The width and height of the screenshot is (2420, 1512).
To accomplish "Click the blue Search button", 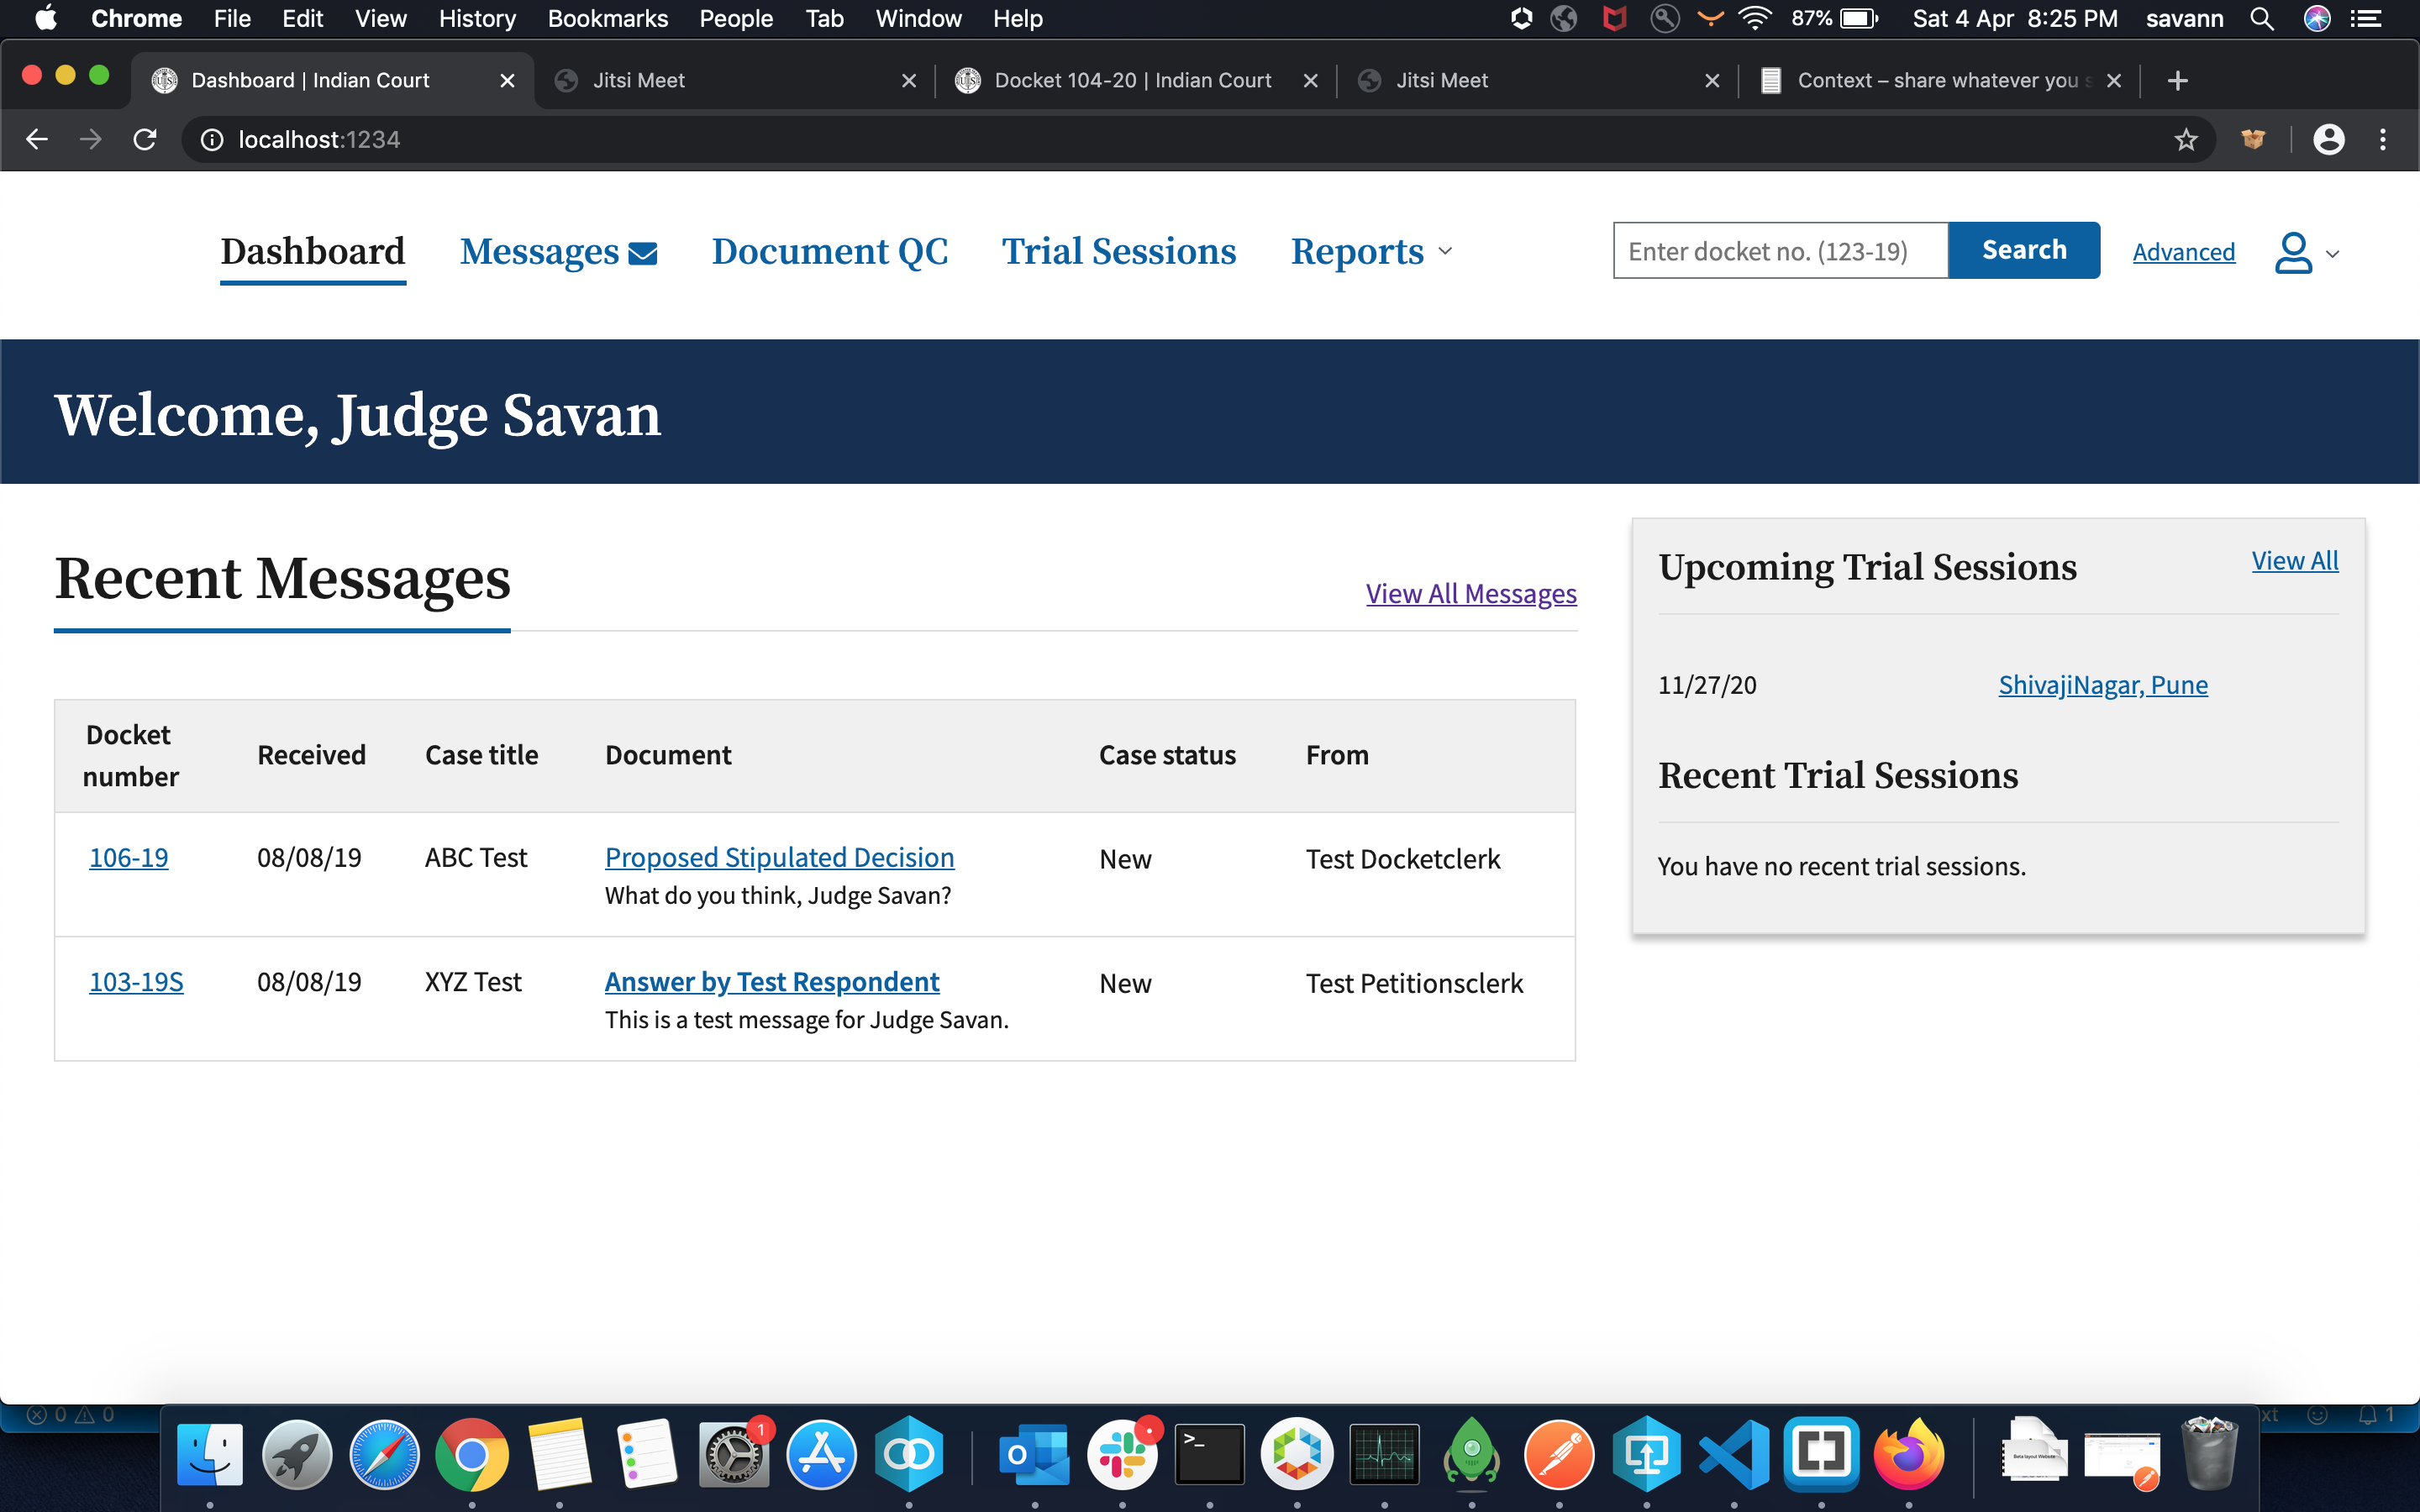I will pos(2023,250).
